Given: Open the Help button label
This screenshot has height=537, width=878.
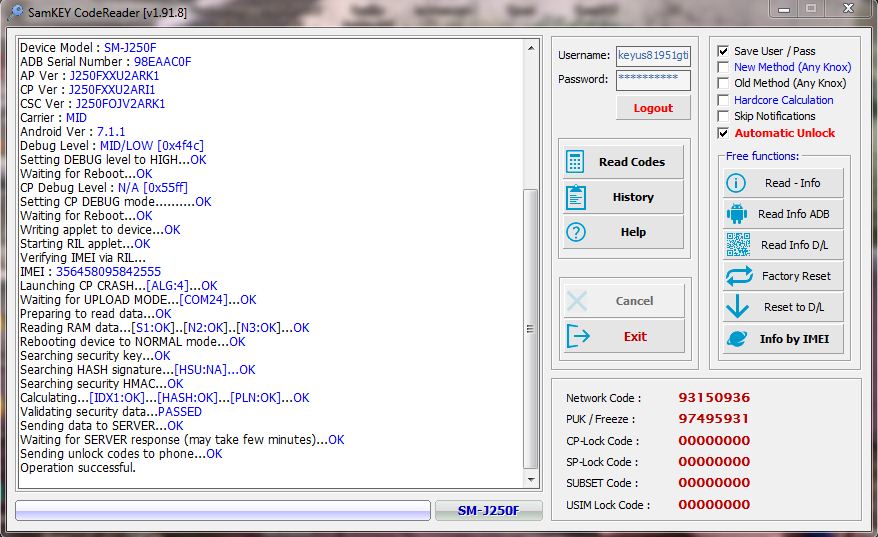Looking at the screenshot, I should pos(633,232).
